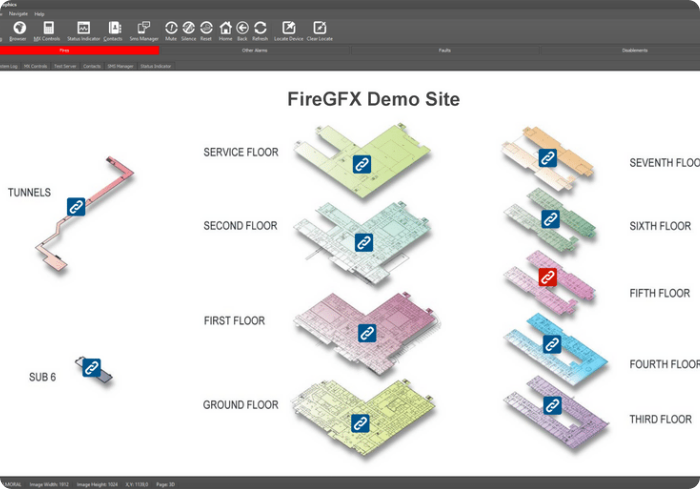This screenshot has width=700, height=490.
Task: Open the Browser tool in toolbar
Action: tap(18, 30)
